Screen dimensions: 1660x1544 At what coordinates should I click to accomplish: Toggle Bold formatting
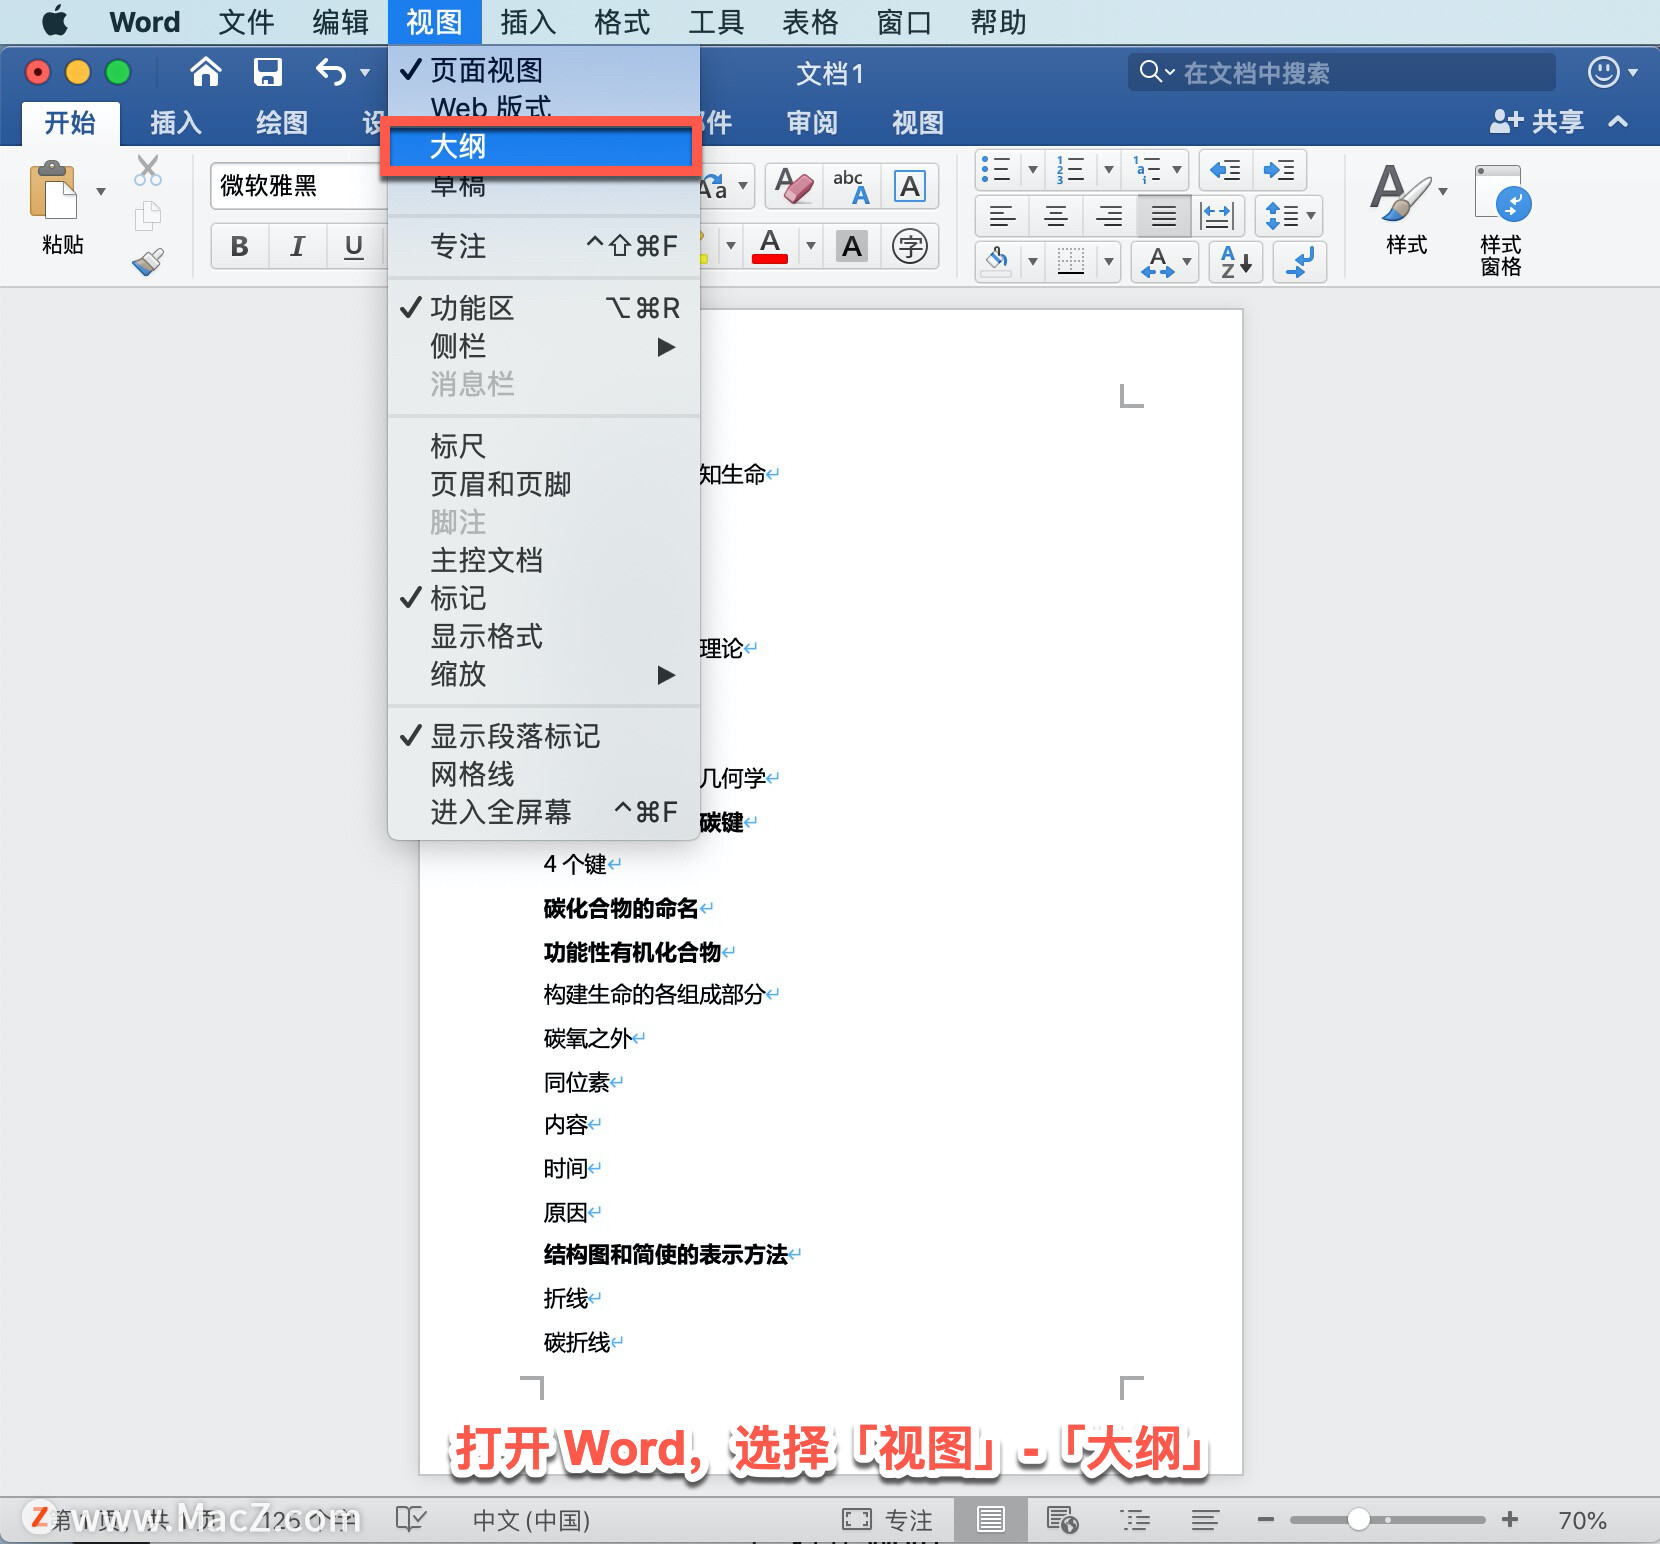[x=240, y=246]
